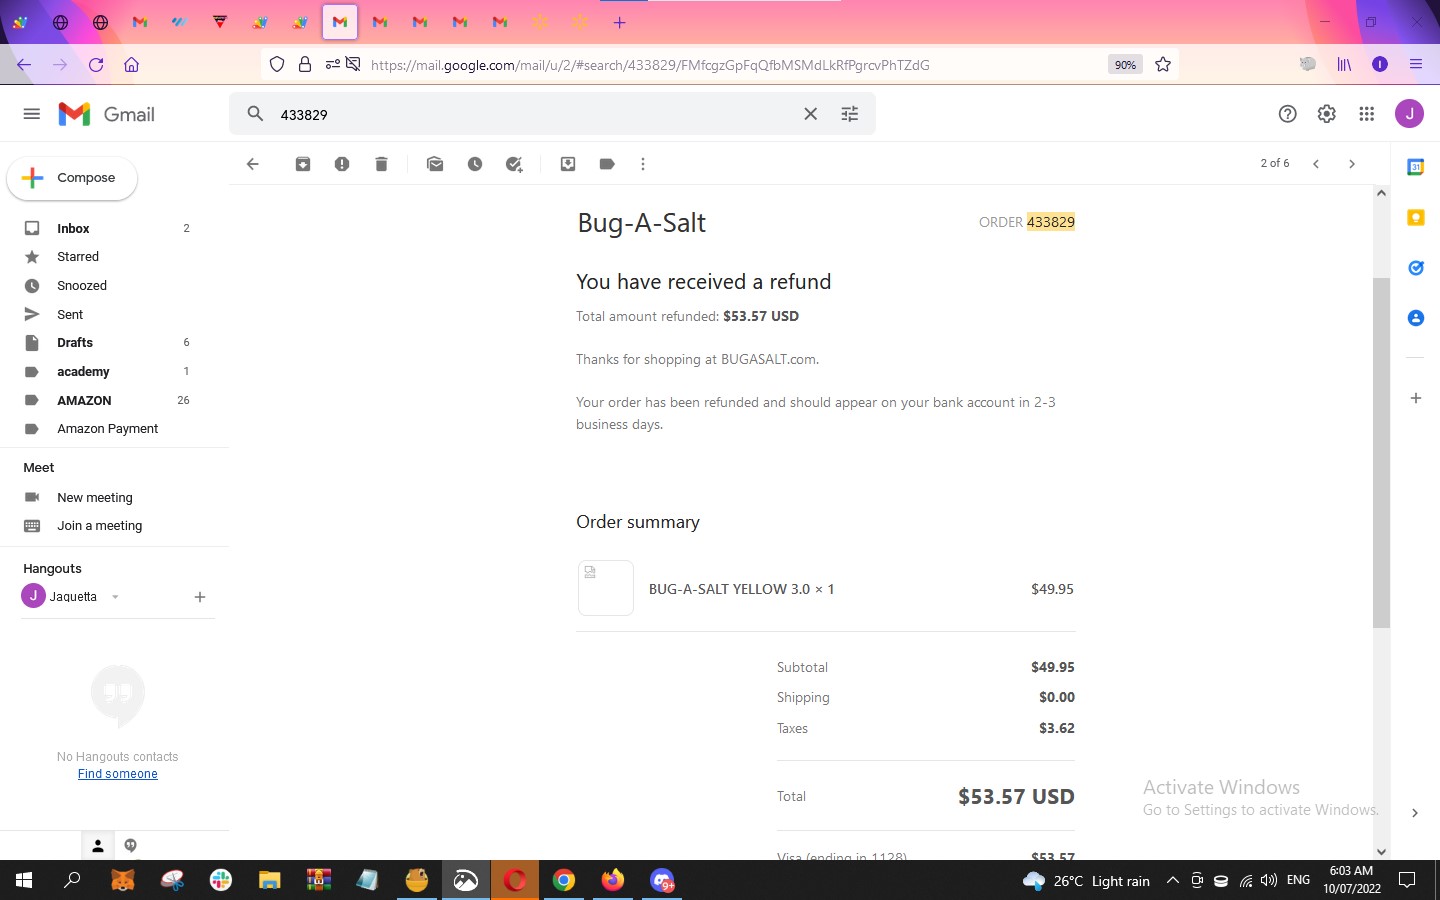Click the product image placeholder thumbnail
Screen dimensions: 1440x900
[x=606, y=588]
